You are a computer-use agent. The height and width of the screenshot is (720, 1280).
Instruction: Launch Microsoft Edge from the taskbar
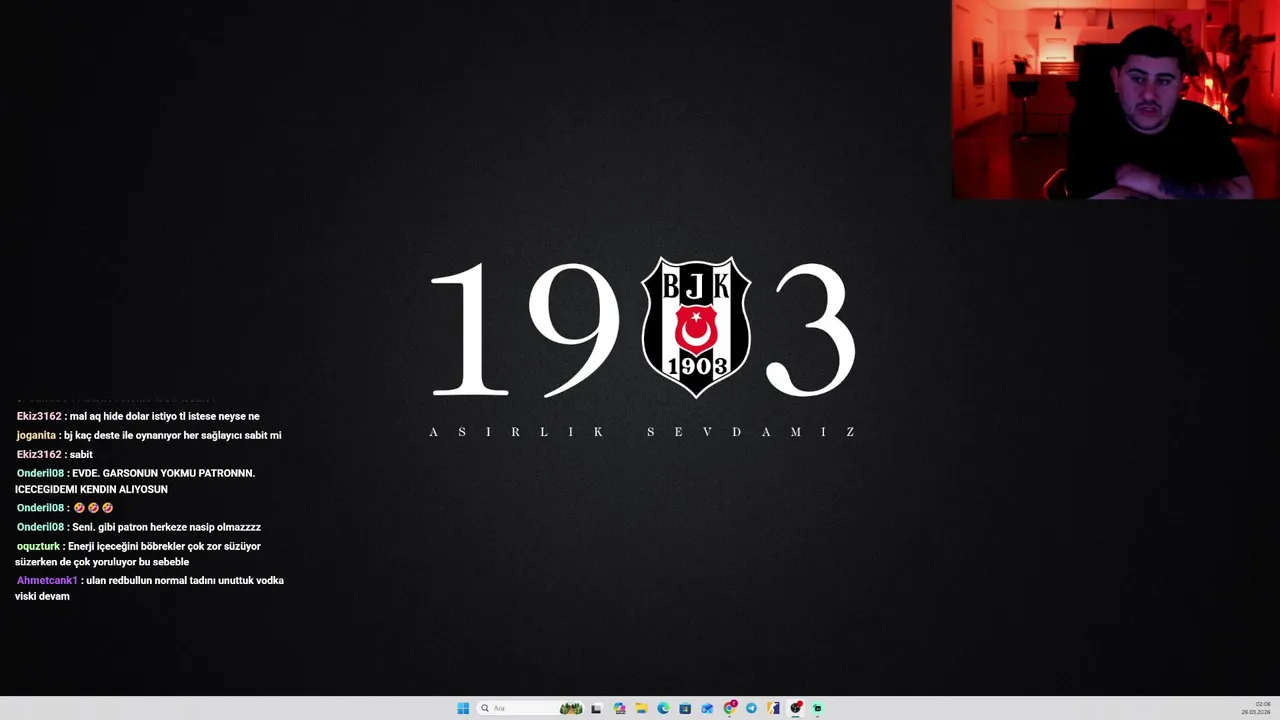[663, 708]
